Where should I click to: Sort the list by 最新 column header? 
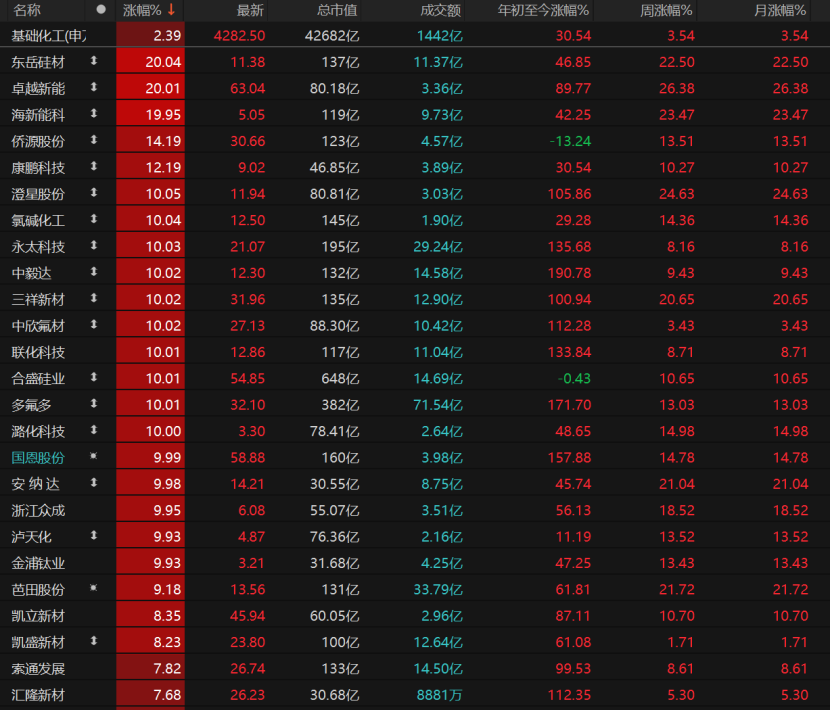[250, 10]
